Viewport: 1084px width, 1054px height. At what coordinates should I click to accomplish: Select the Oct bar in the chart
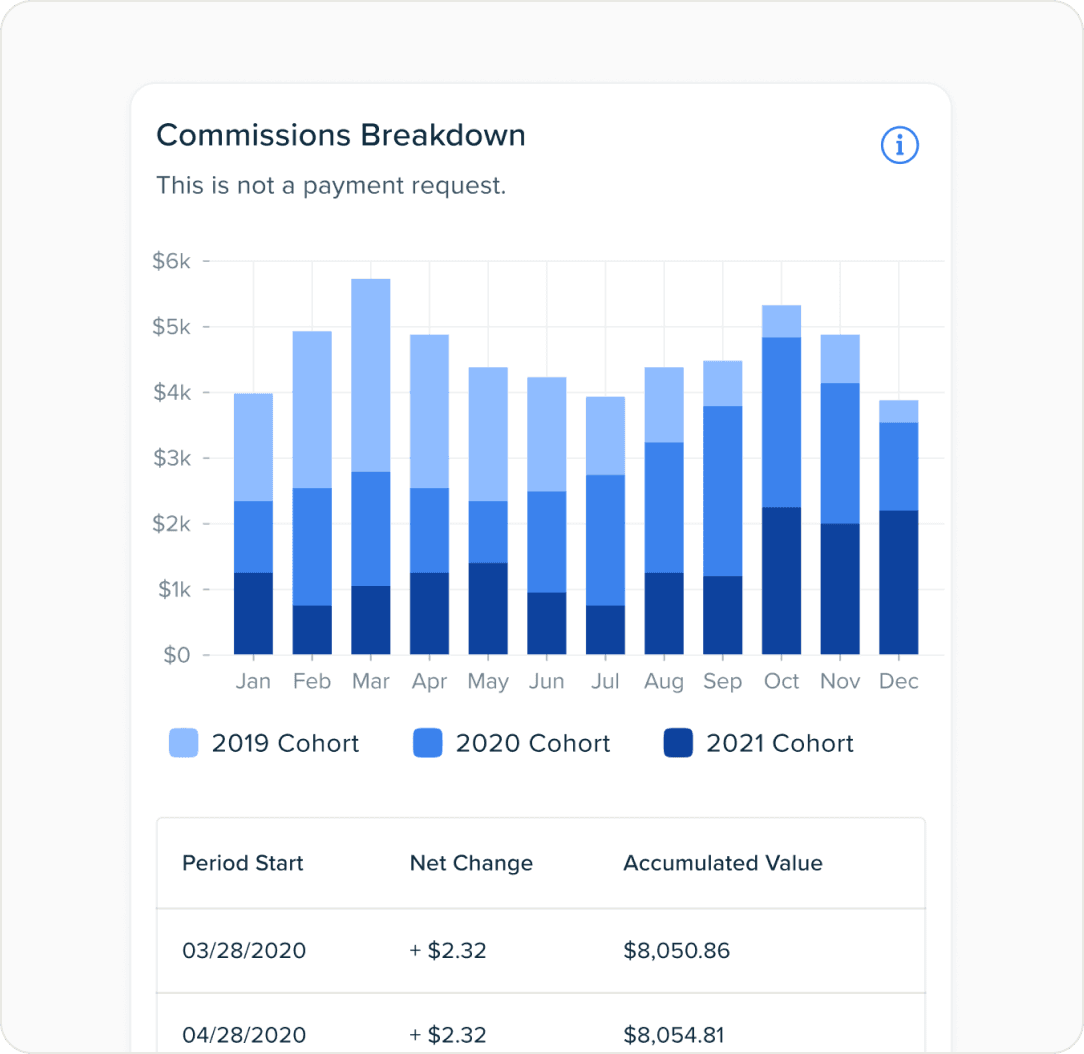(781, 480)
